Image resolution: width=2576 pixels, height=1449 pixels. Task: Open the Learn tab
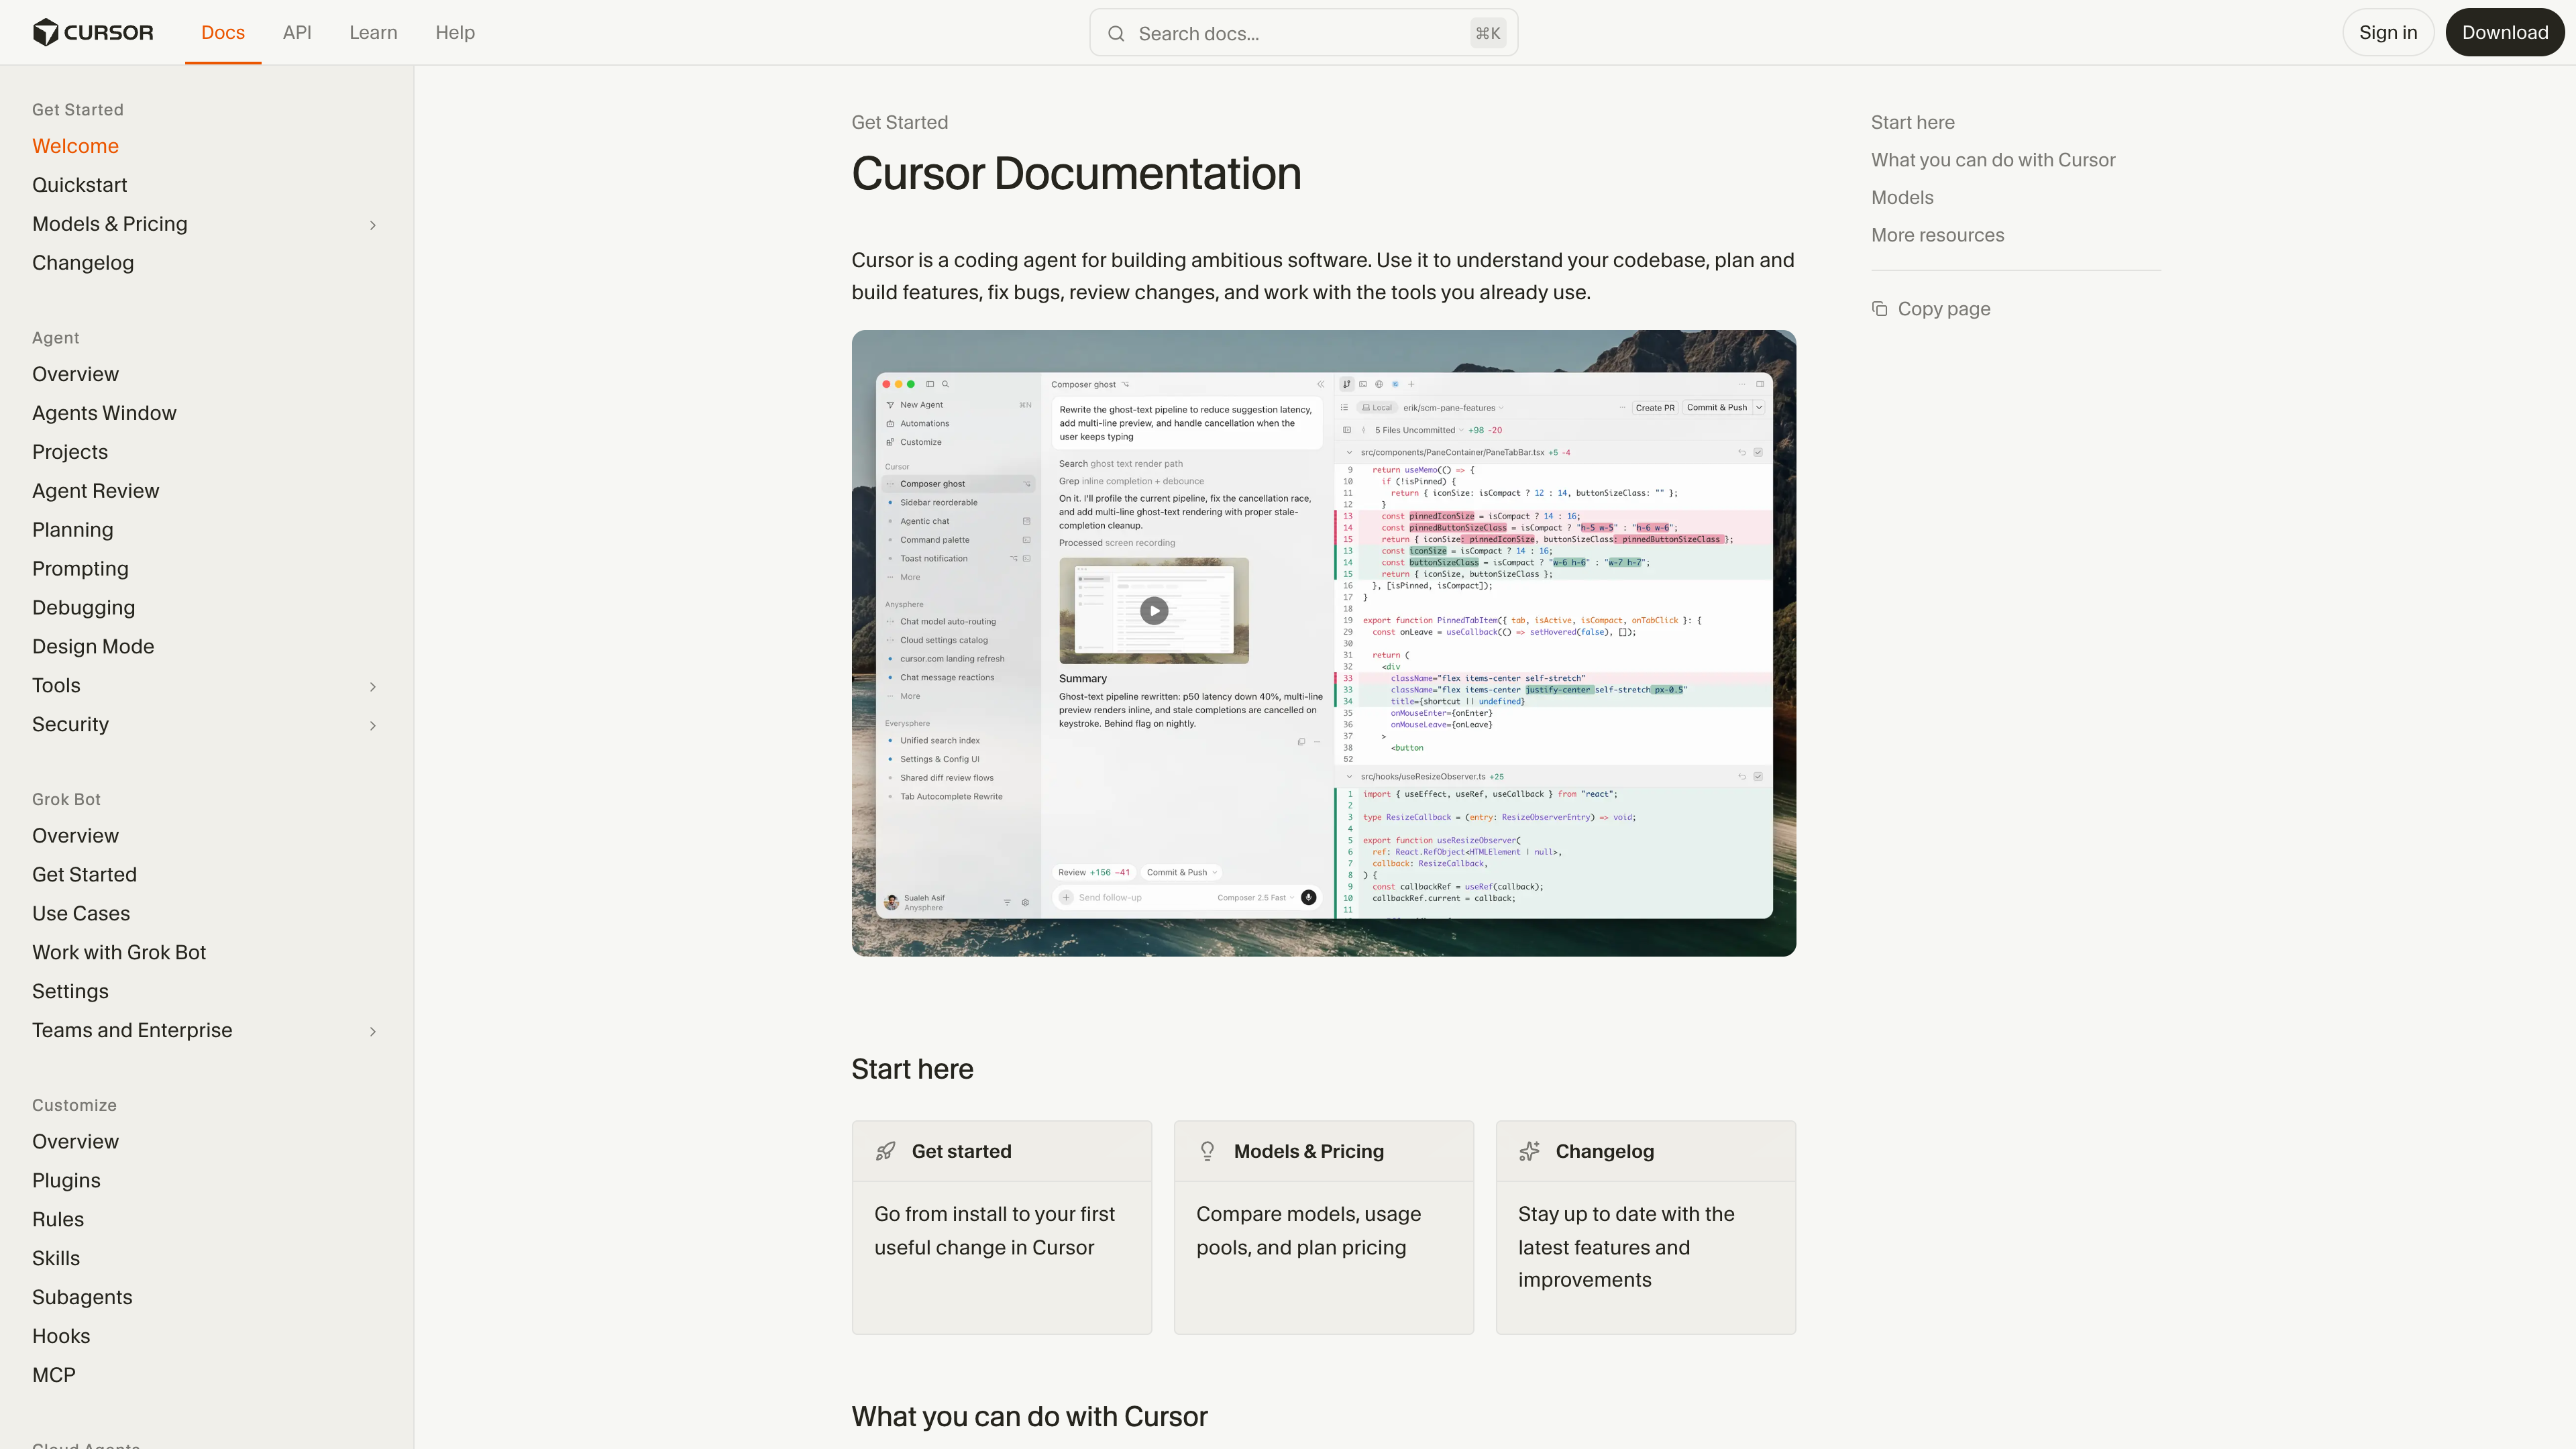373,32
